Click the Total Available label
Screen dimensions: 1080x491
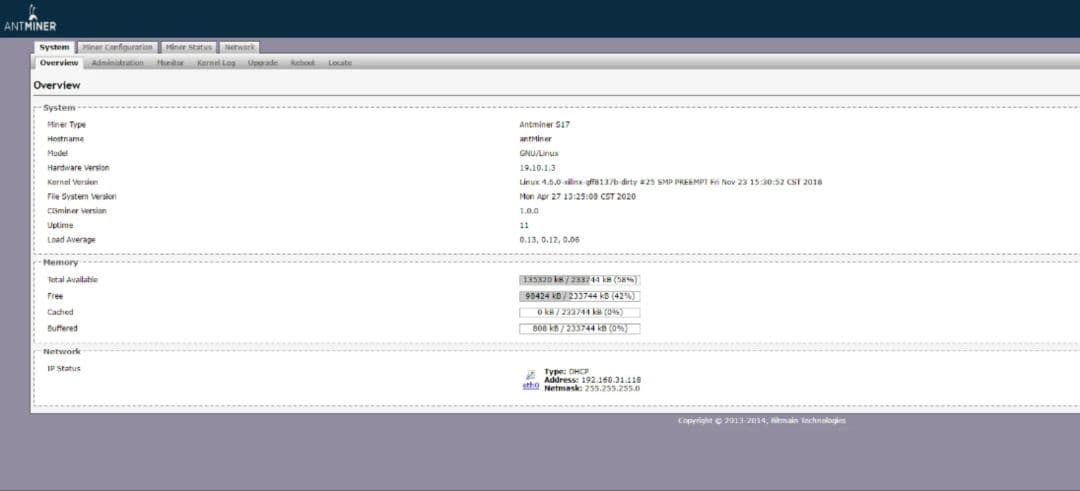pyautogui.click(x=72, y=280)
